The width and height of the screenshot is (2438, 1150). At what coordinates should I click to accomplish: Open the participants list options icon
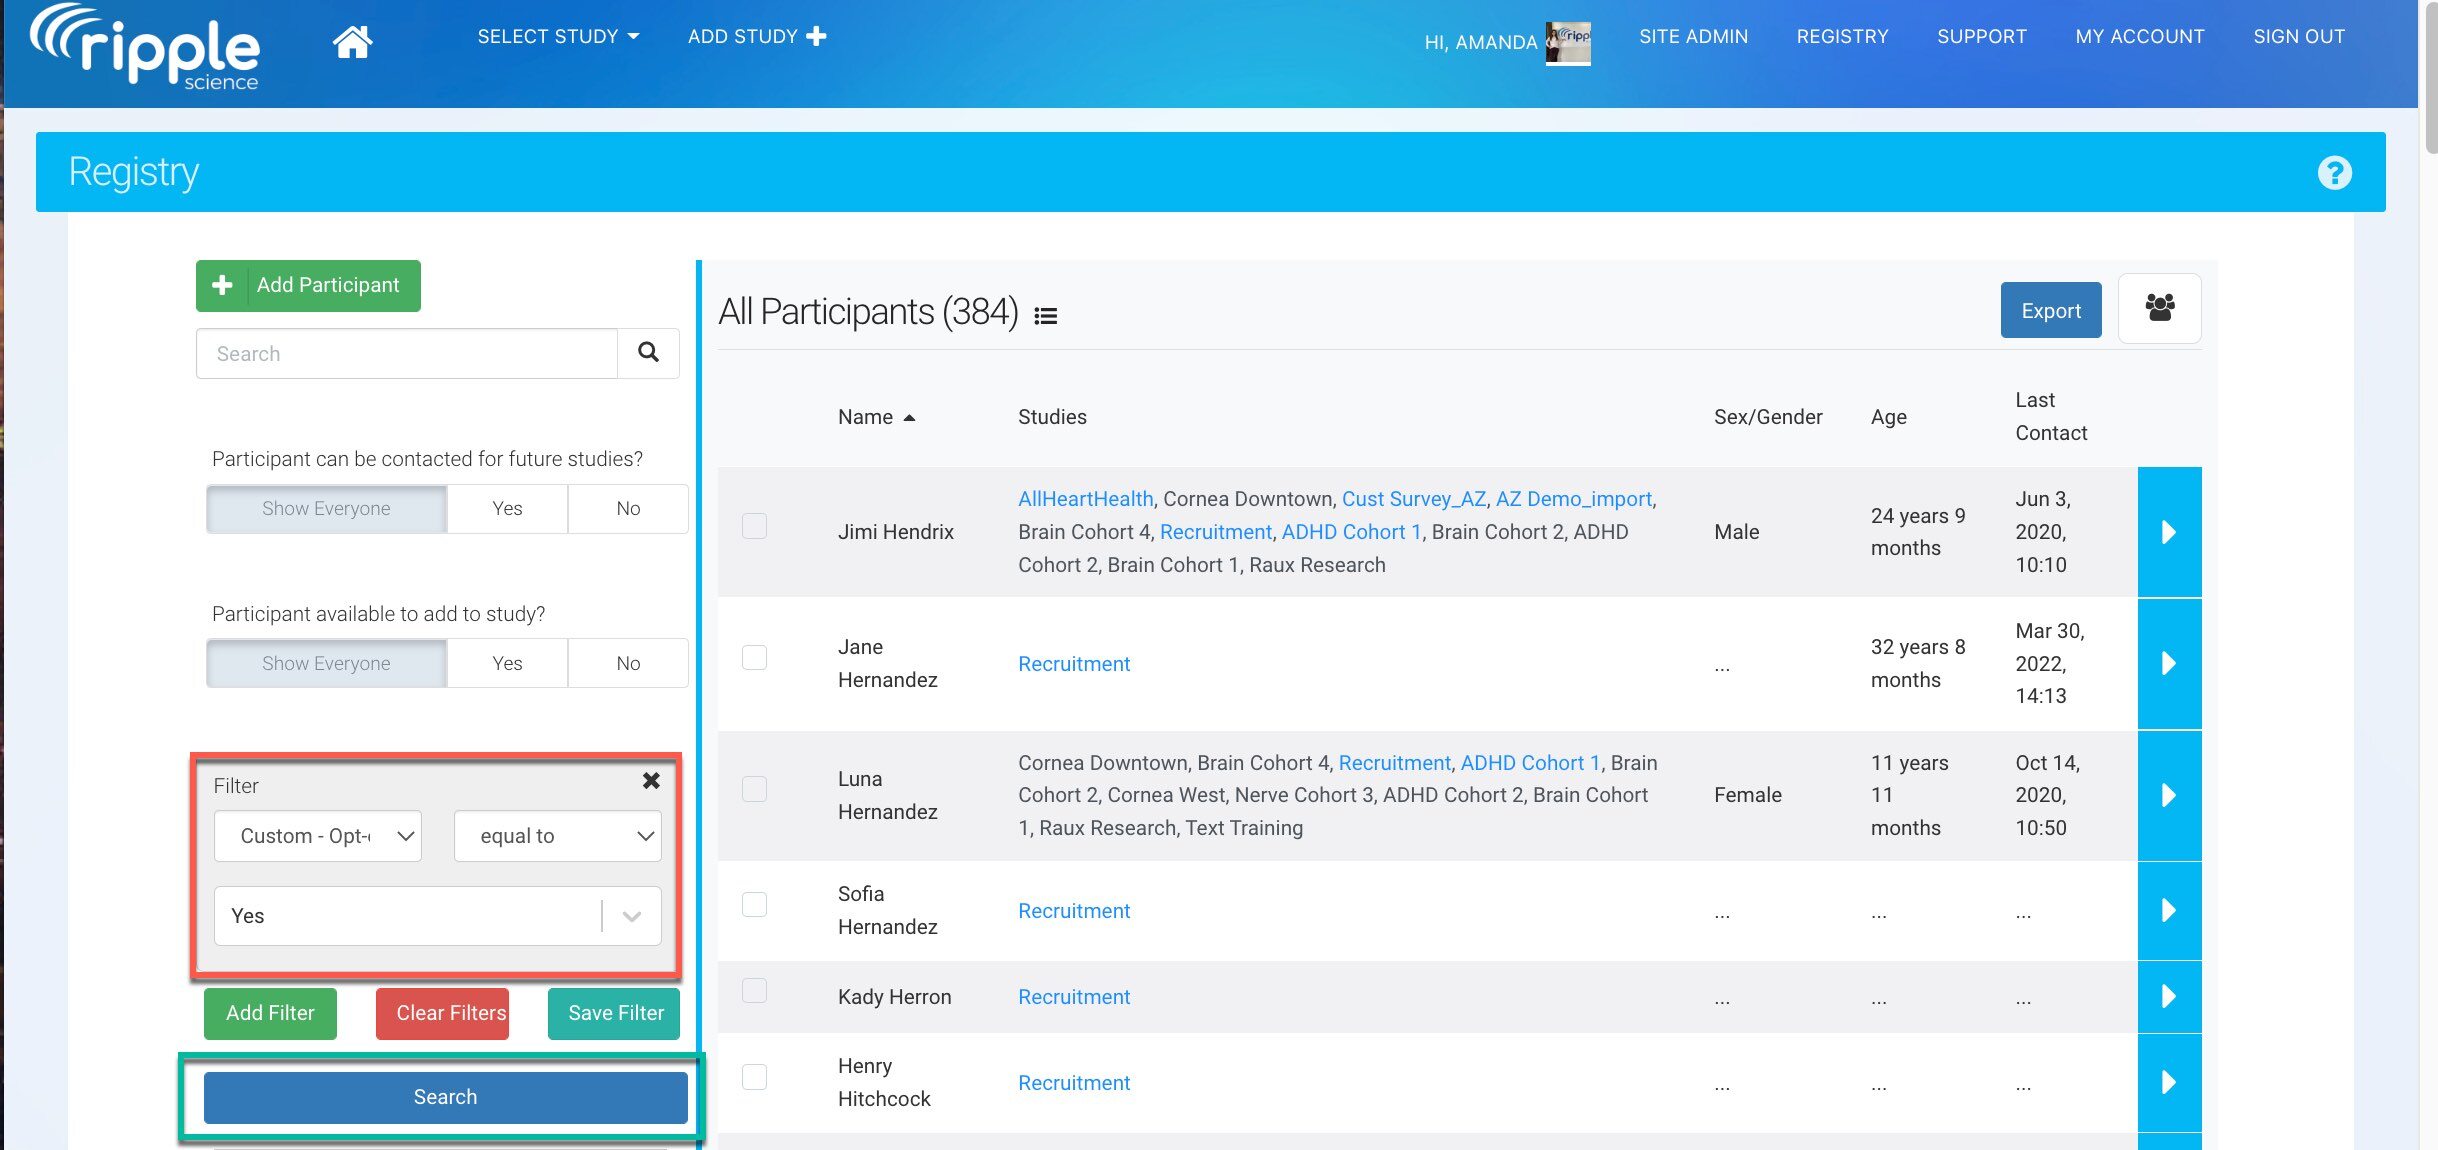coord(1045,316)
